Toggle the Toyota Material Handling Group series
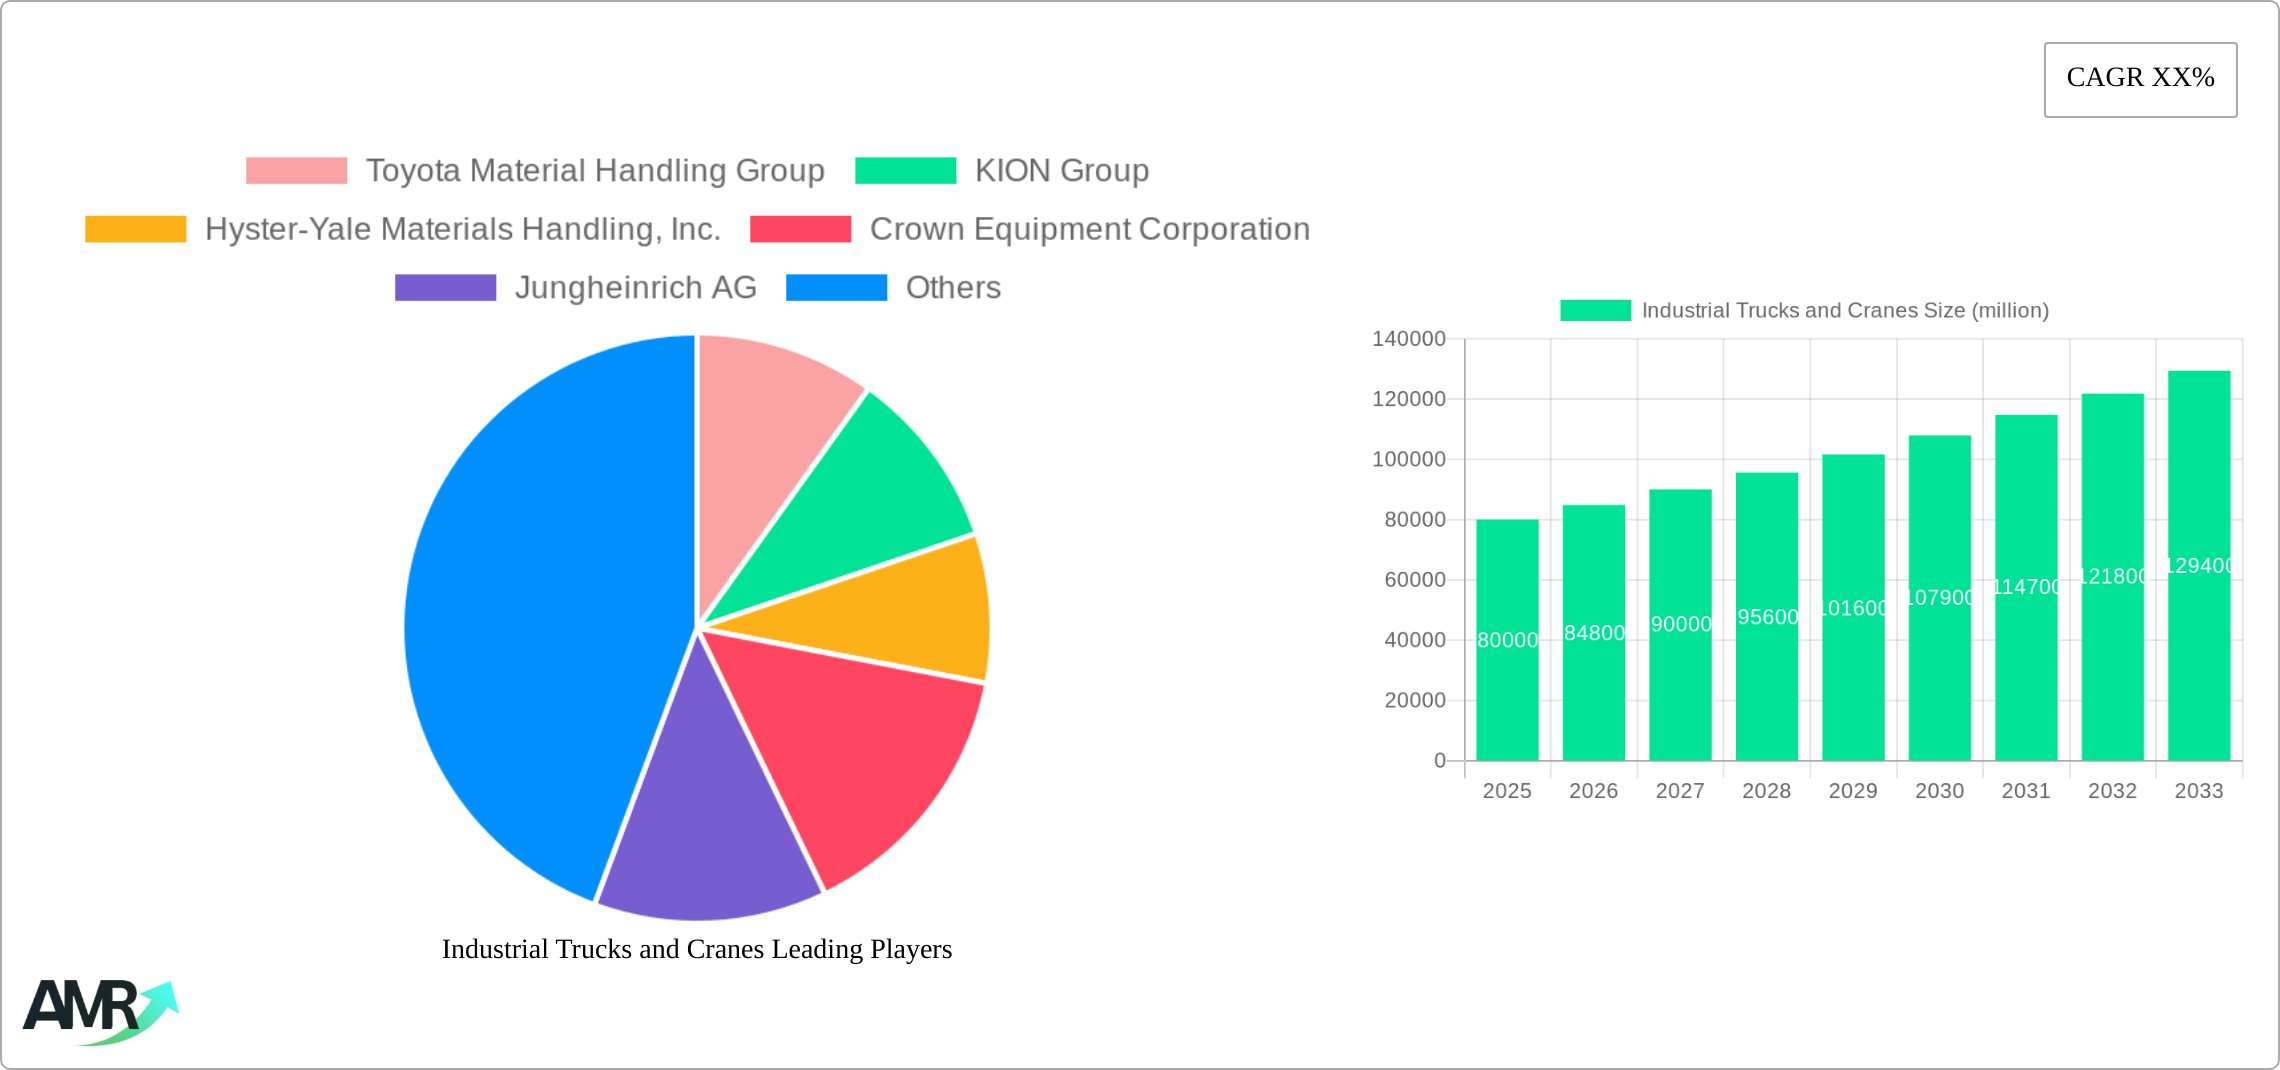The height and width of the screenshot is (1070, 2280). coord(596,169)
